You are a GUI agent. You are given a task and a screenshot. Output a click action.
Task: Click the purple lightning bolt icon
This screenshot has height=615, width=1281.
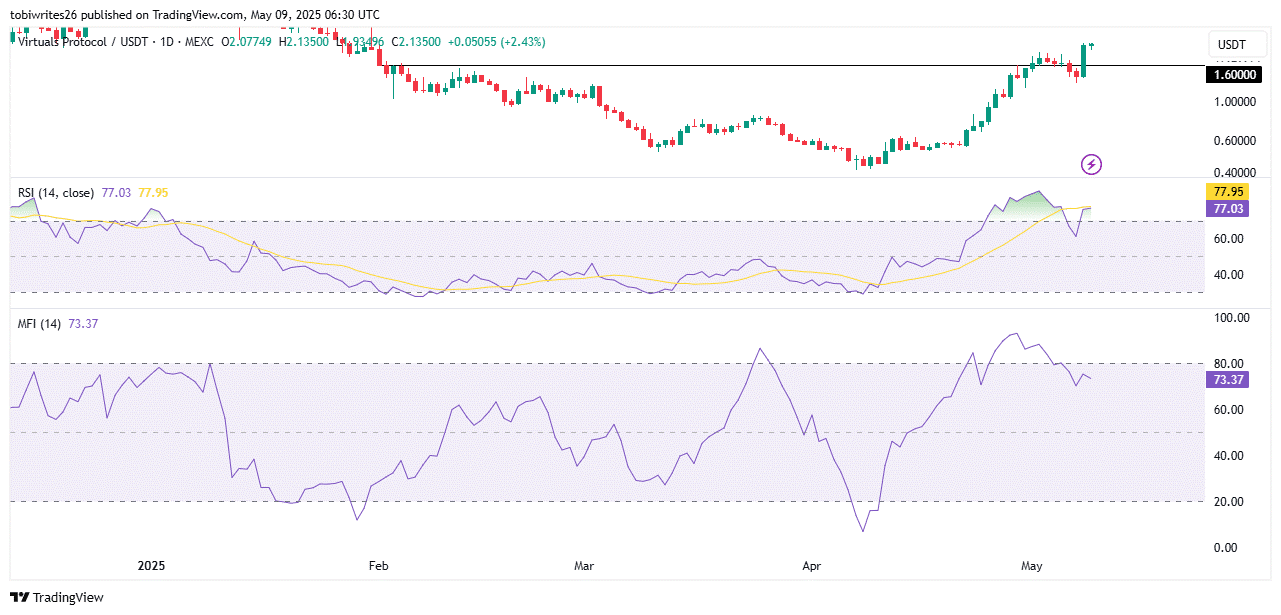[x=1091, y=164]
